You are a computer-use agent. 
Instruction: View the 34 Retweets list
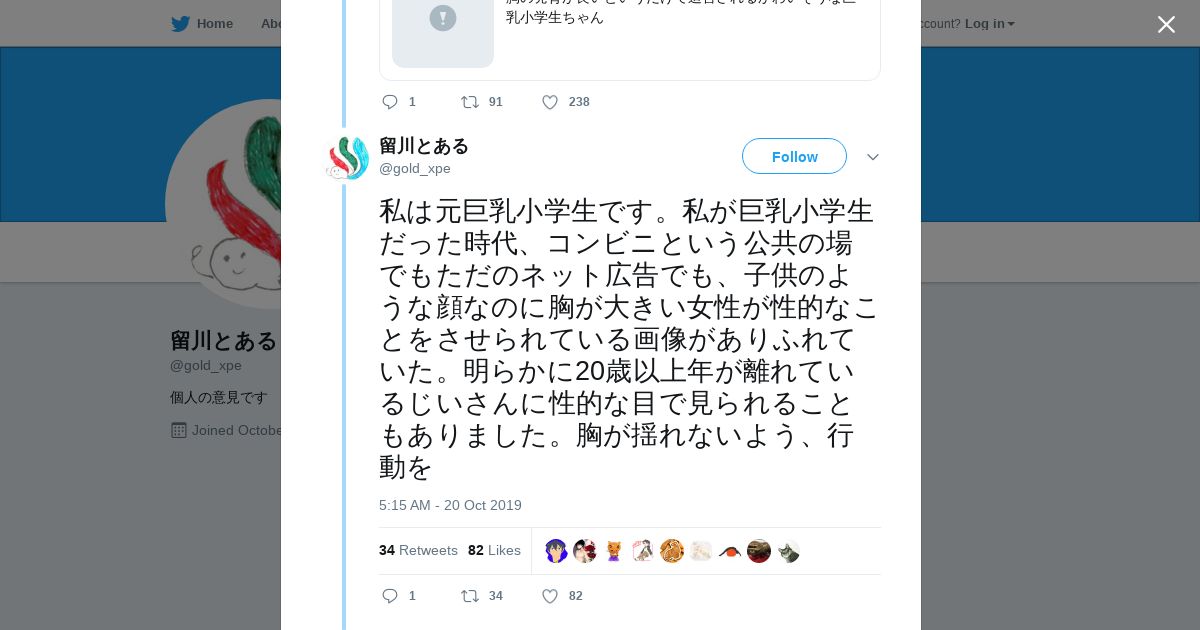click(x=418, y=551)
